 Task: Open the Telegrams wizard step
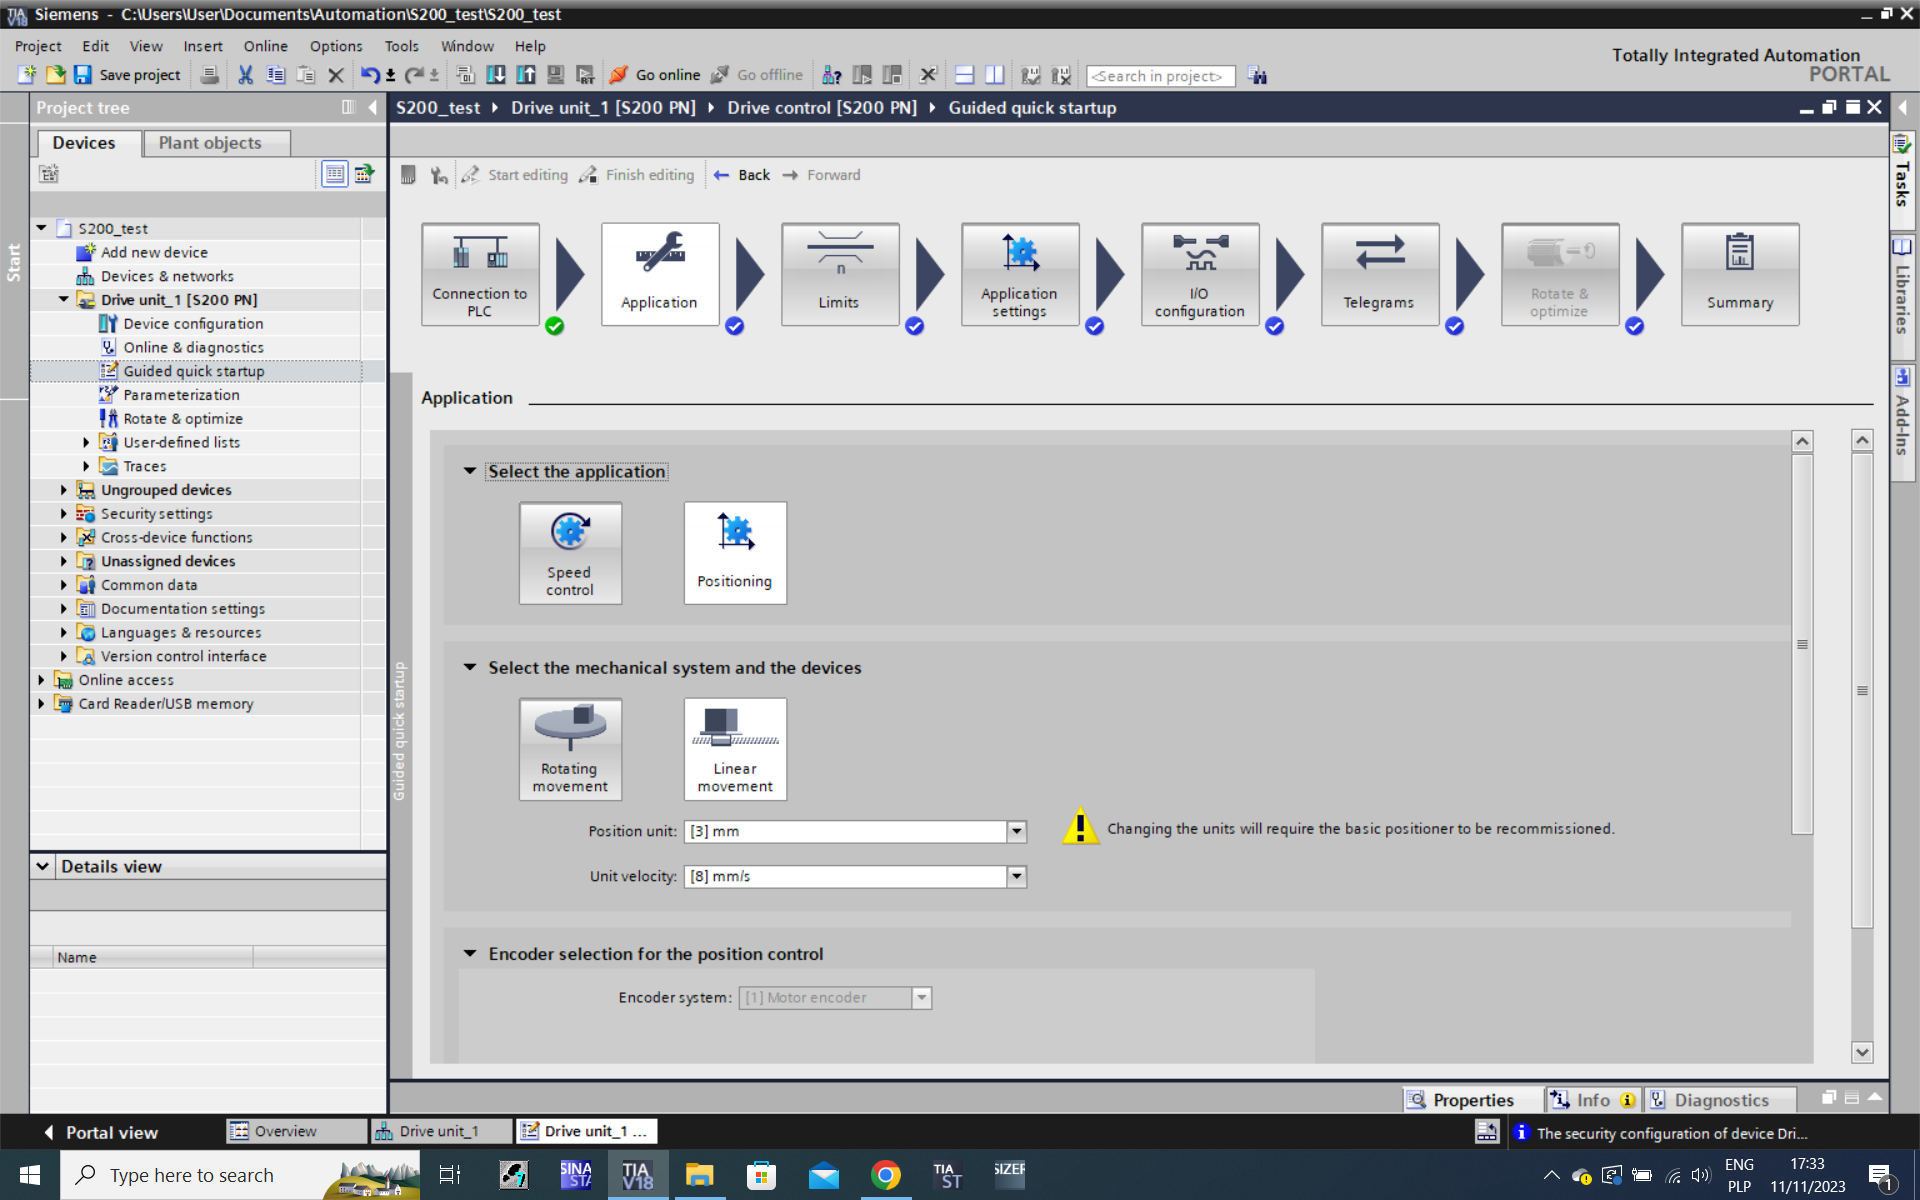[1379, 274]
